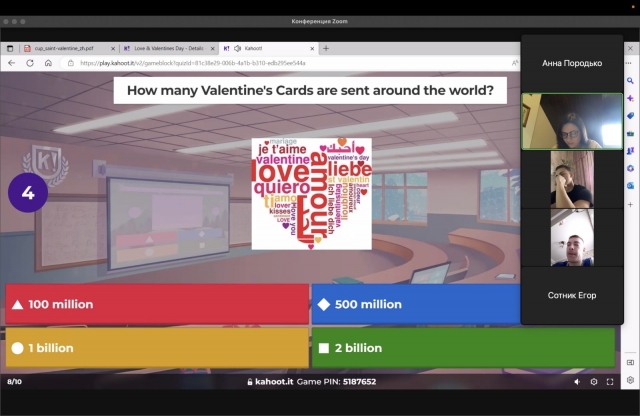Click the heart word-cloud question image
Screen dimensions: 640x416
pyautogui.click(x=311, y=194)
